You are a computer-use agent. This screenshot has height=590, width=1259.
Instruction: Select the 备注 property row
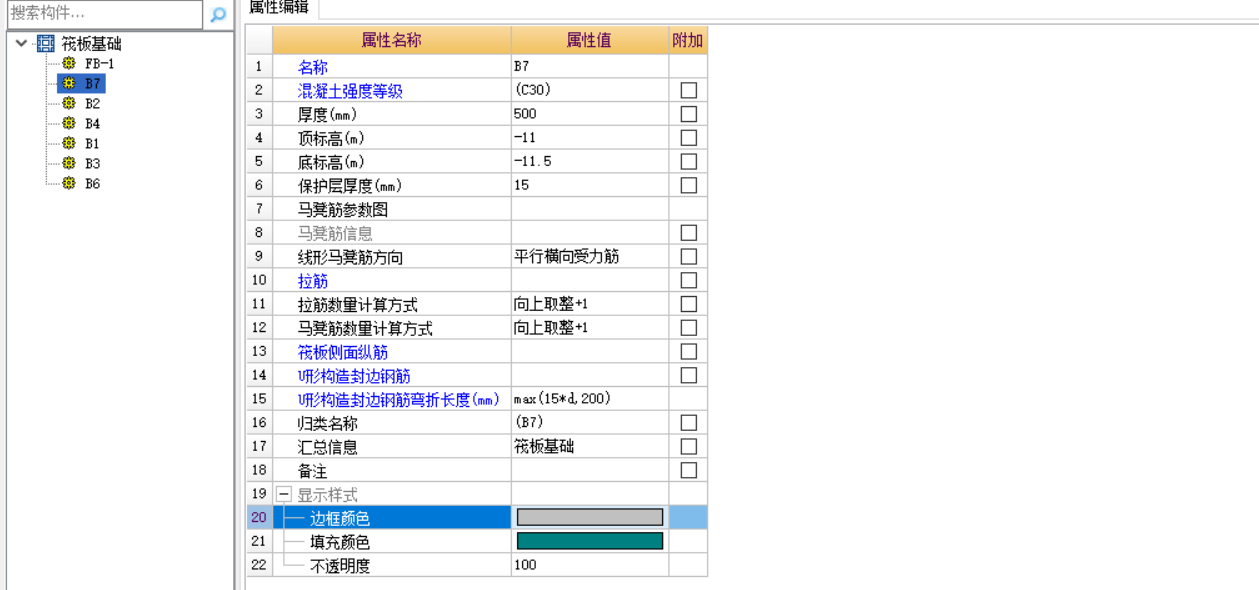(x=477, y=470)
